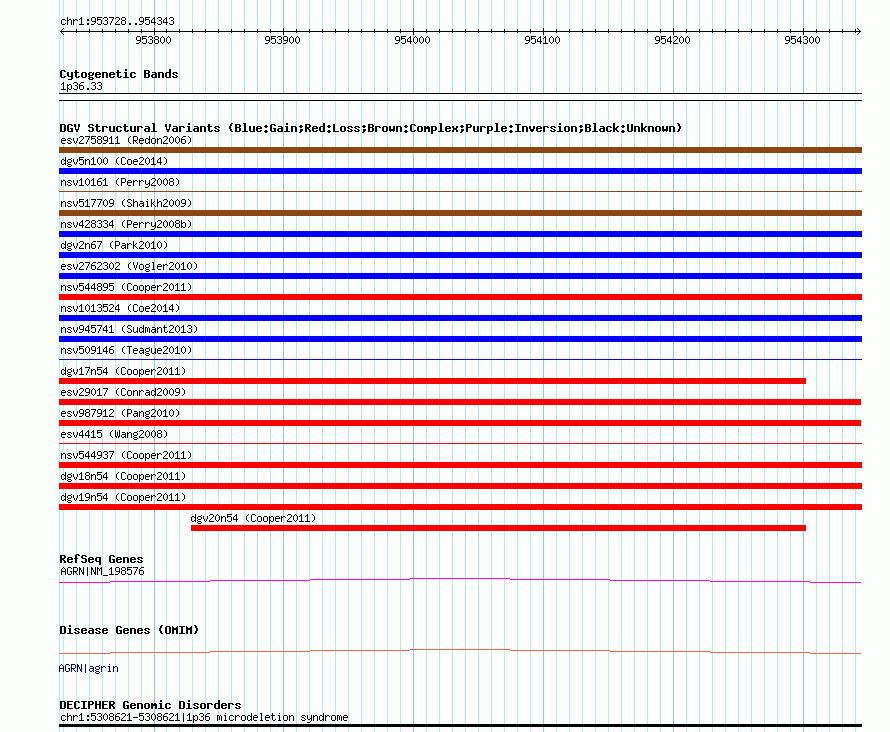The width and height of the screenshot is (890, 732).
Task: Click the DGV Structural Variants track heading
Action: click(370, 128)
